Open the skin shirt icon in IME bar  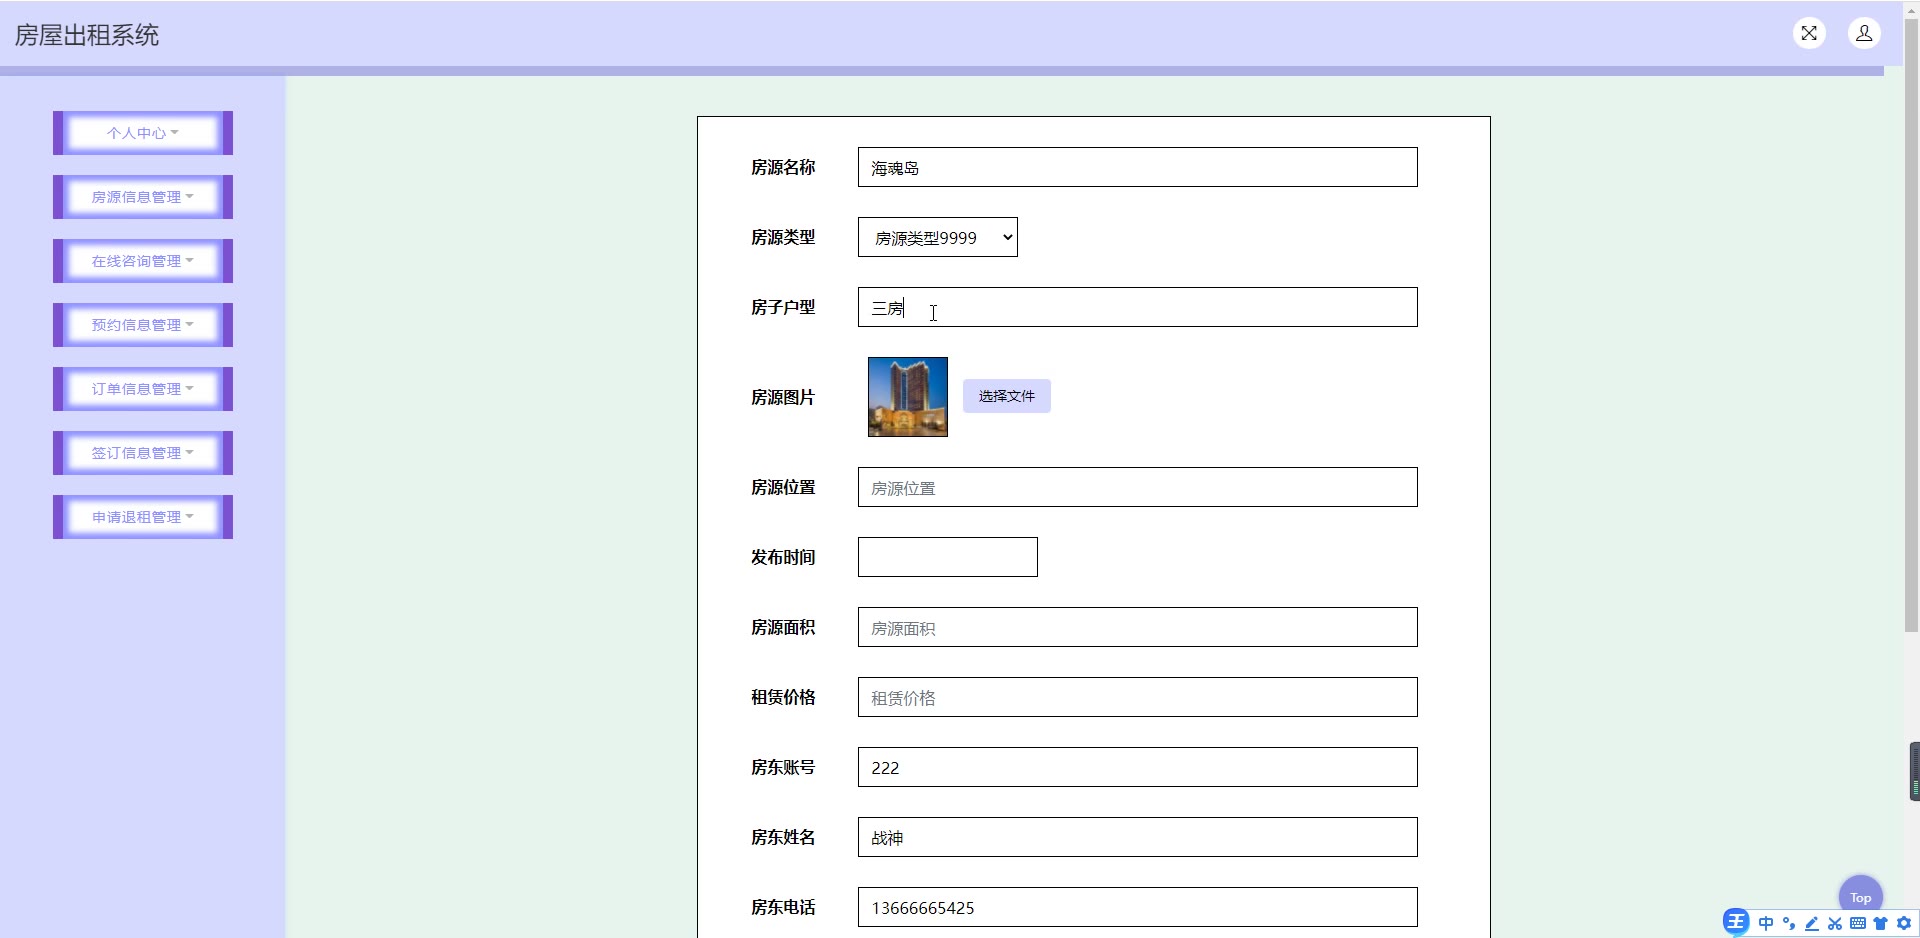coord(1880,923)
